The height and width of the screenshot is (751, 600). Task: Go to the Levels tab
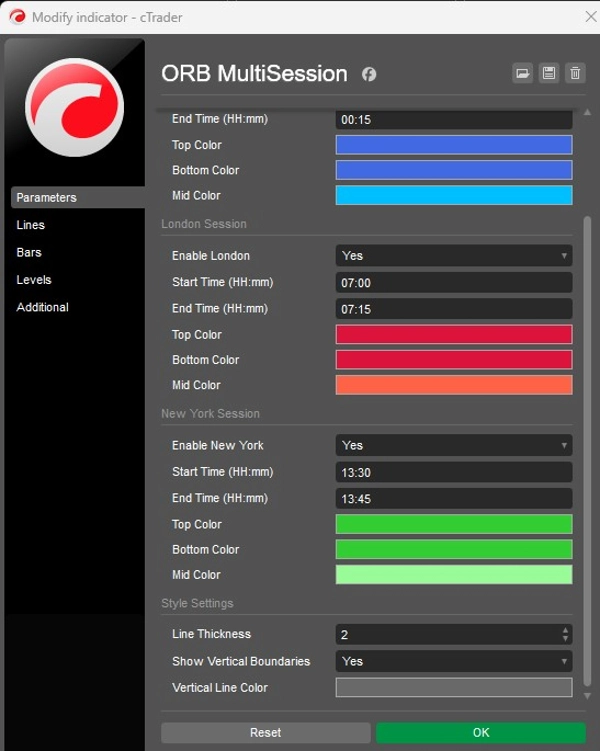pyautogui.click(x=34, y=280)
